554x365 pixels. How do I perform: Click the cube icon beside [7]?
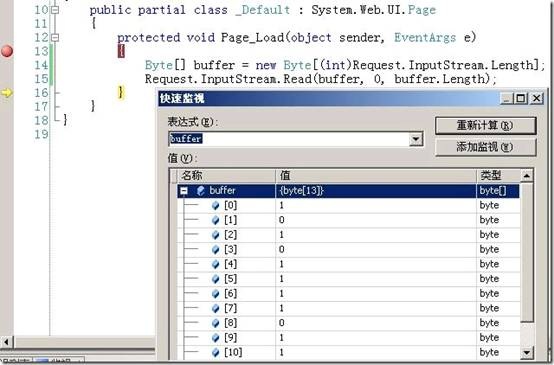click(216, 308)
